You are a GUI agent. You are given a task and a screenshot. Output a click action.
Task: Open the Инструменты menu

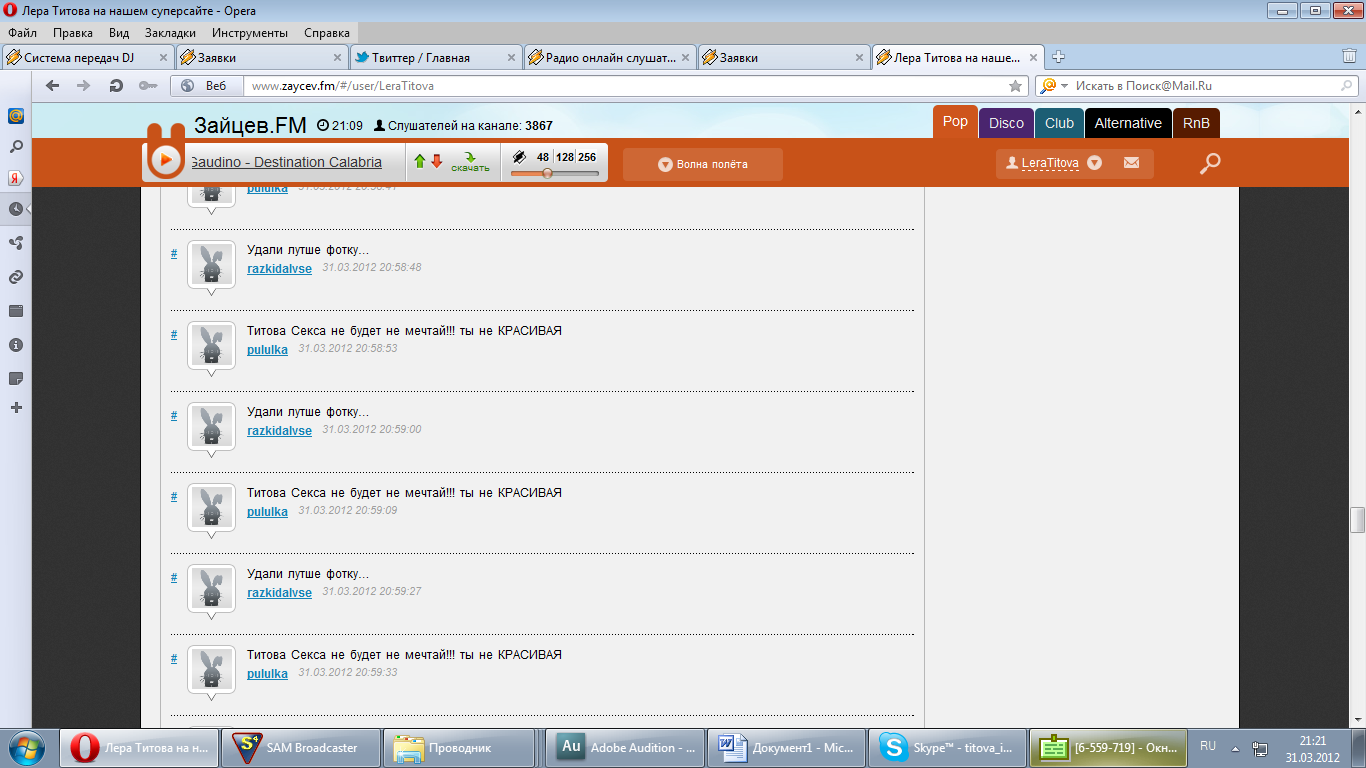pos(250,33)
